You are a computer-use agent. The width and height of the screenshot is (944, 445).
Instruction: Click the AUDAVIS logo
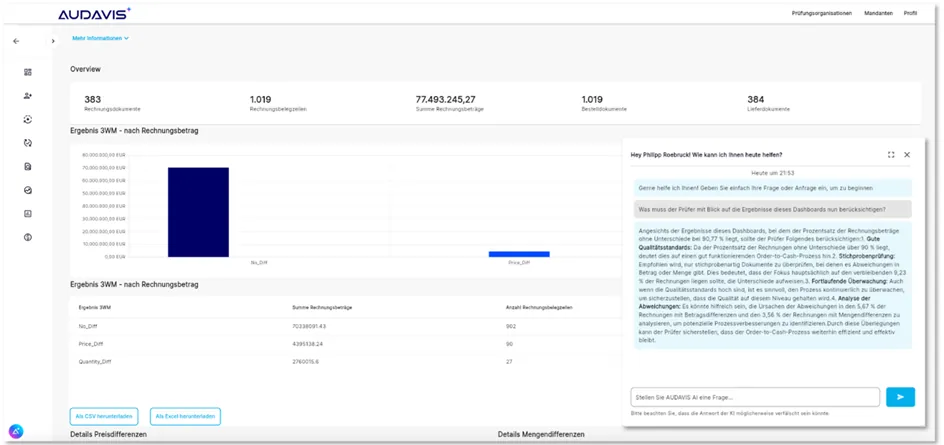tap(95, 13)
